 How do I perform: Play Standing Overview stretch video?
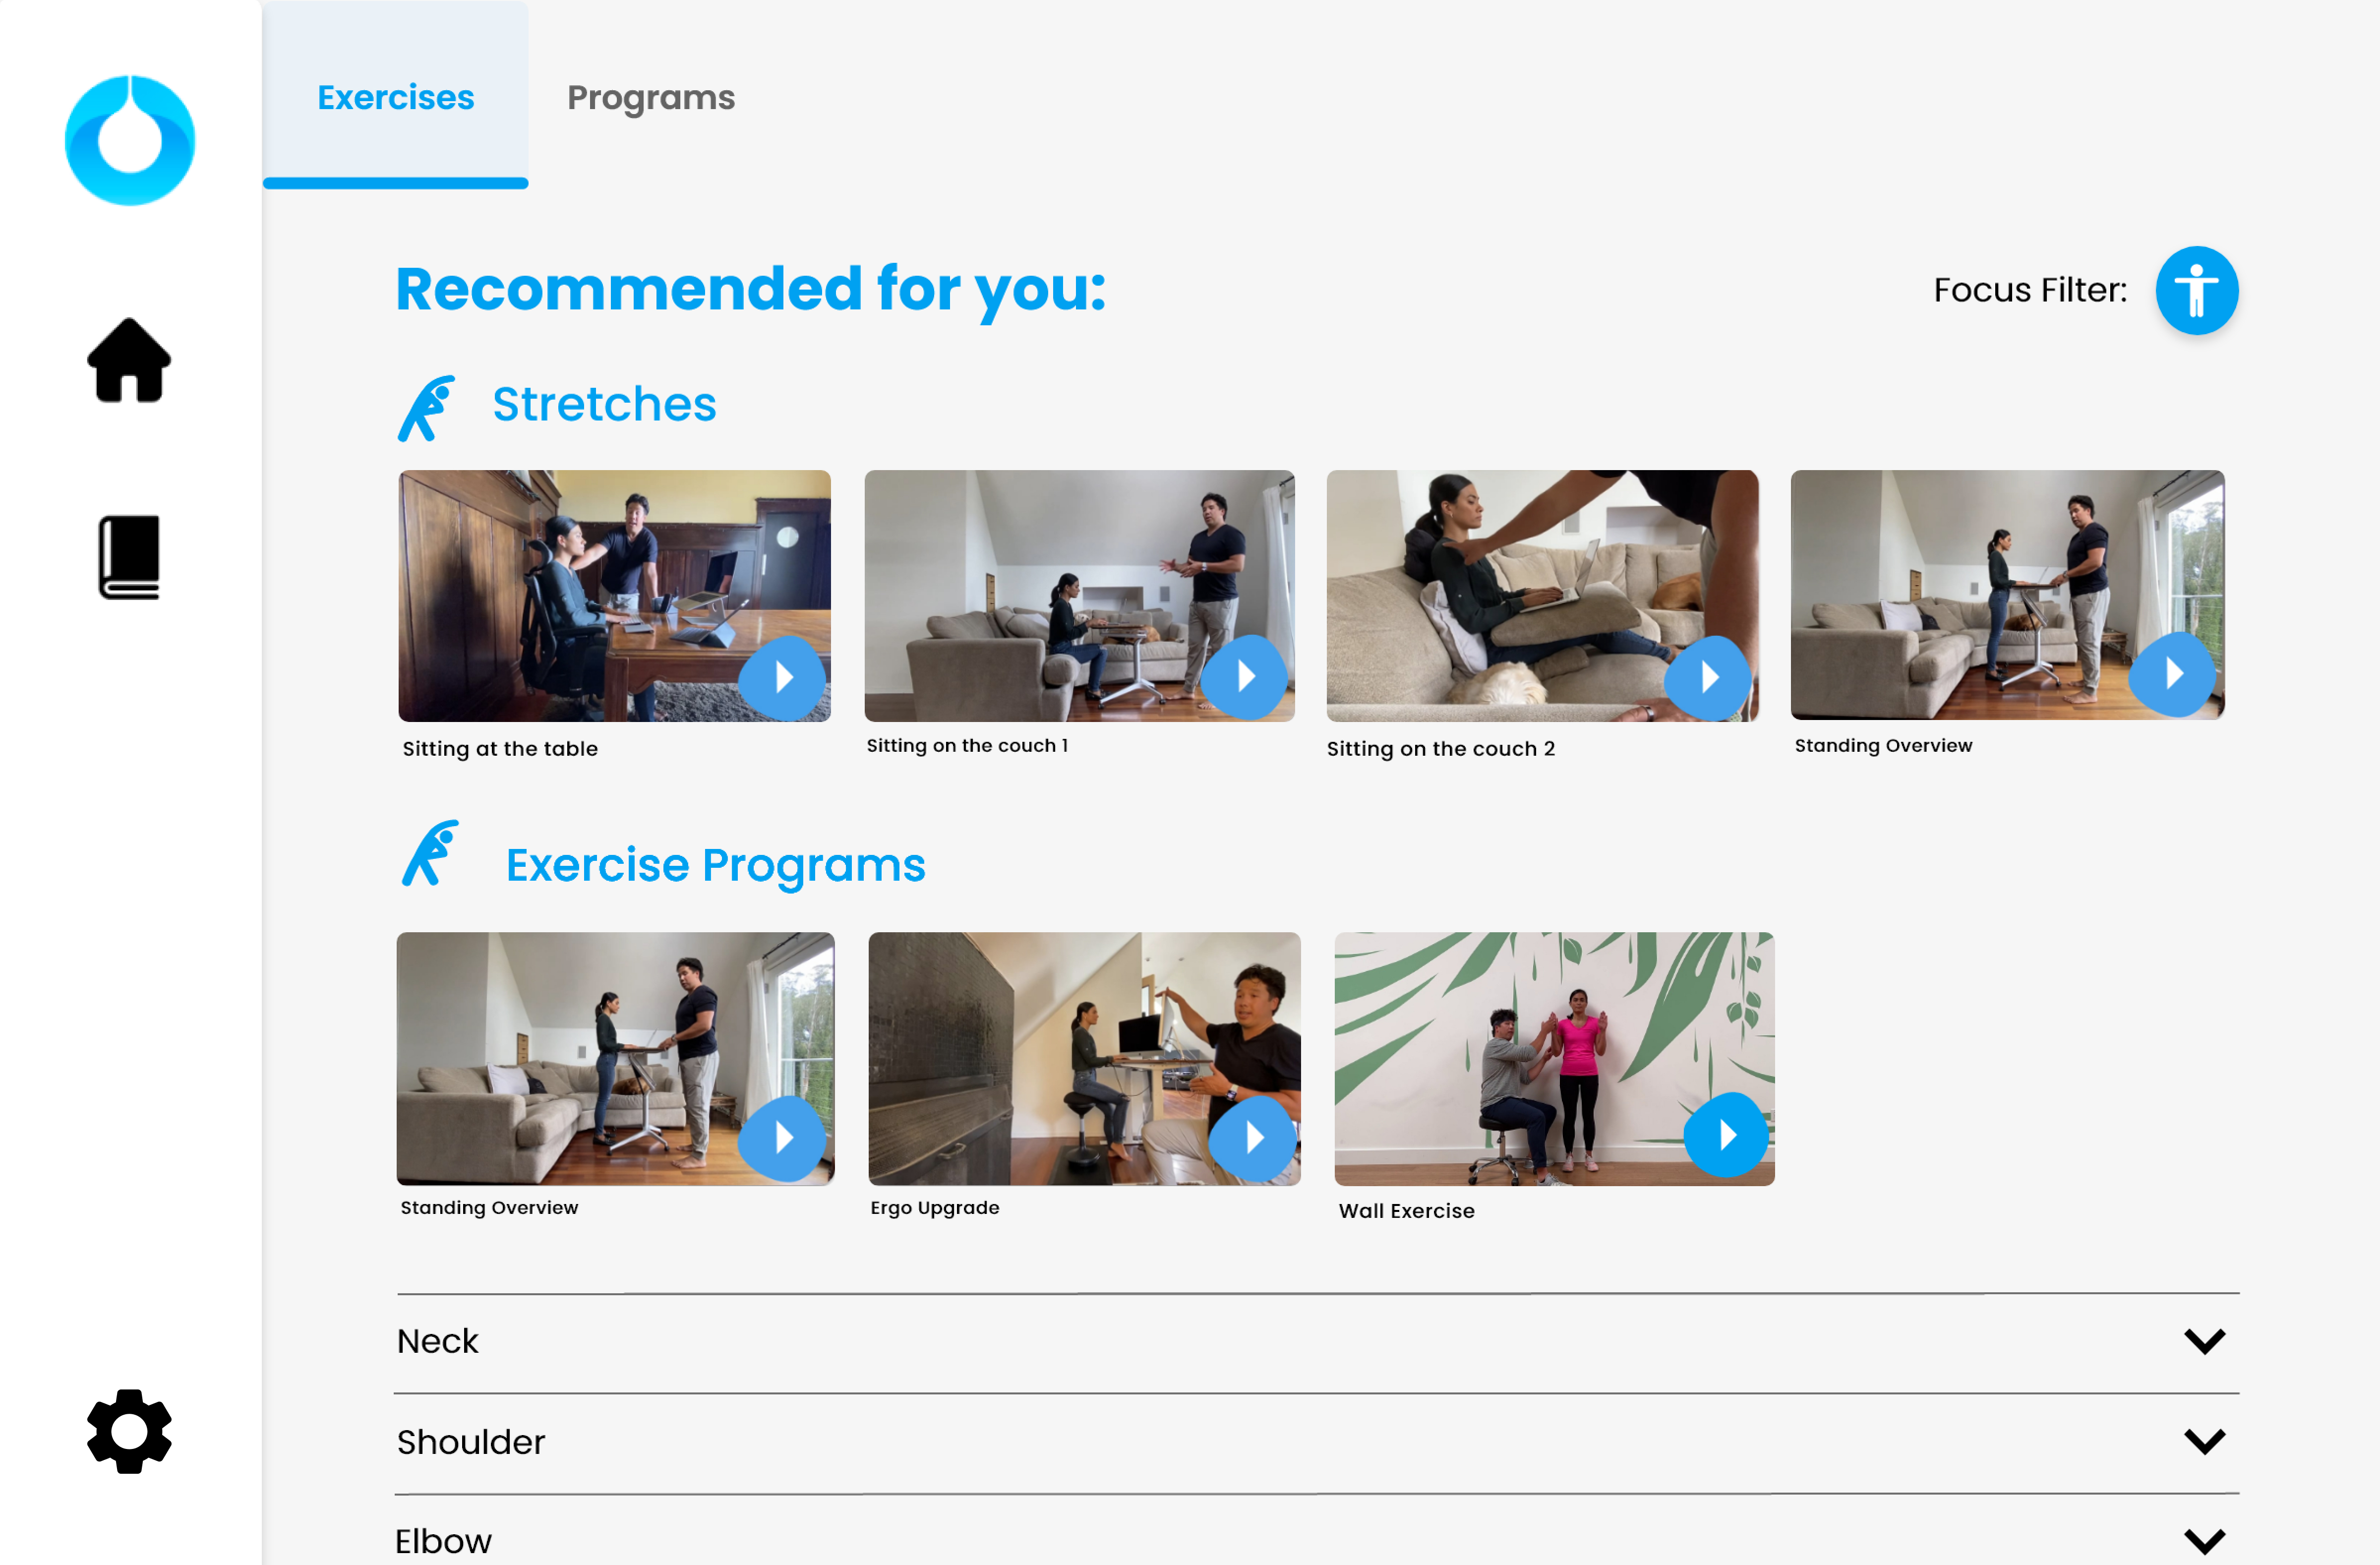[x=2172, y=674]
